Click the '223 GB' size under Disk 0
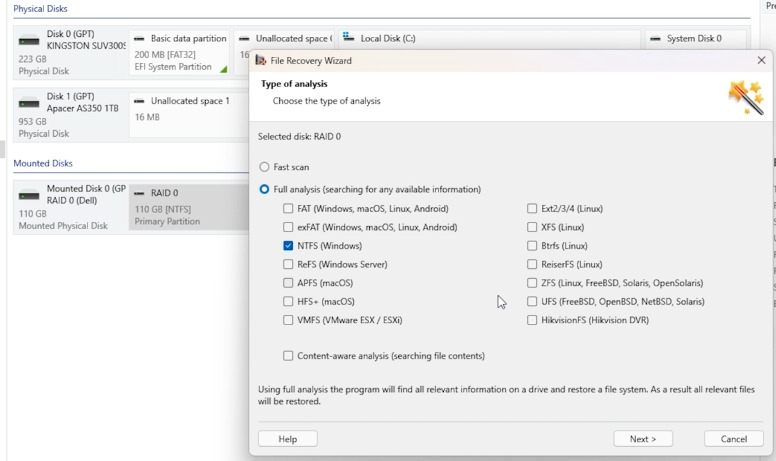This screenshot has height=461, width=776. [33, 59]
